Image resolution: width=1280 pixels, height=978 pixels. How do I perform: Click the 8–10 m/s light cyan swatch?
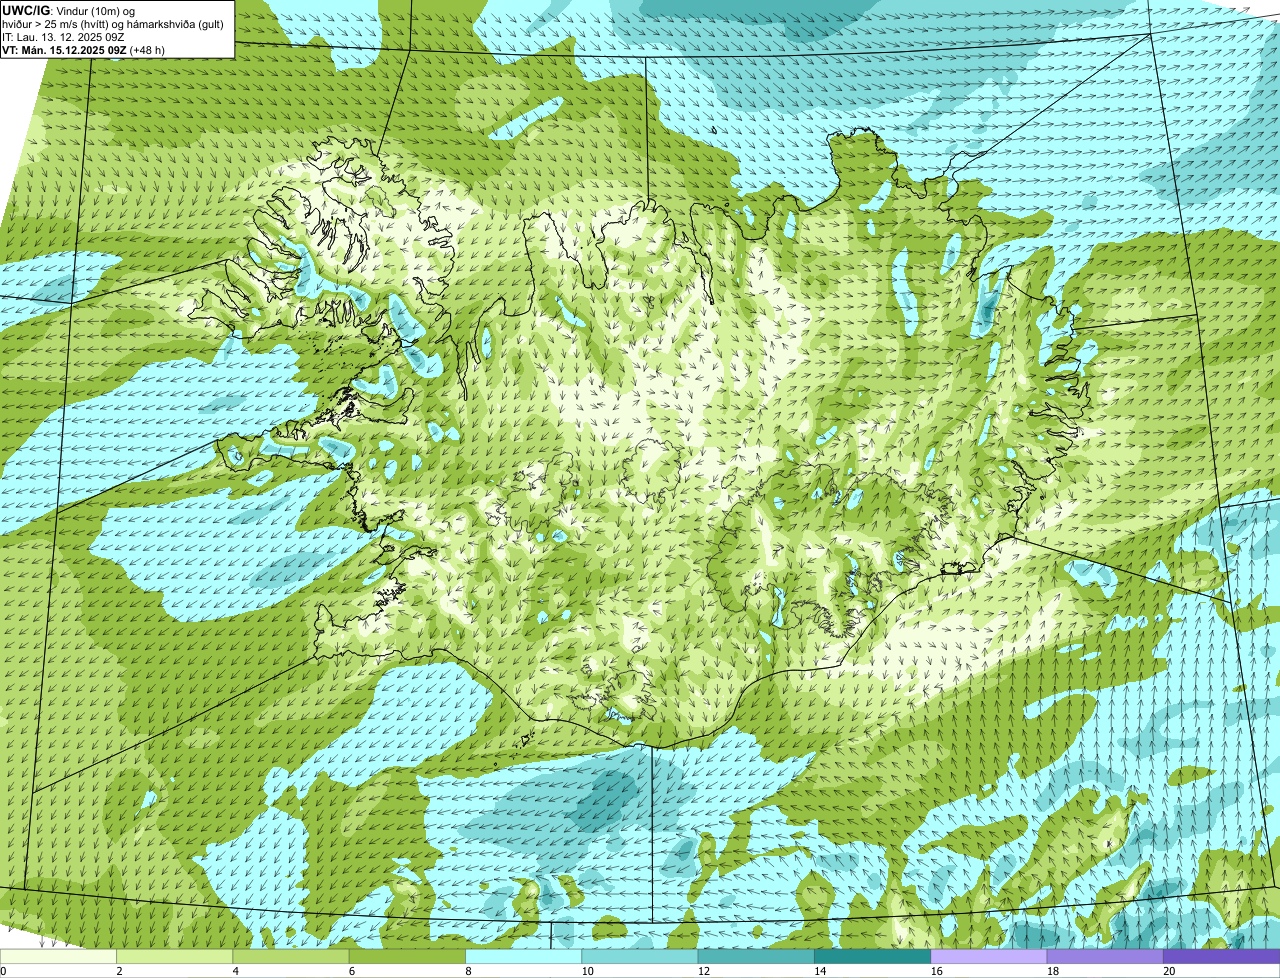[x=523, y=956]
